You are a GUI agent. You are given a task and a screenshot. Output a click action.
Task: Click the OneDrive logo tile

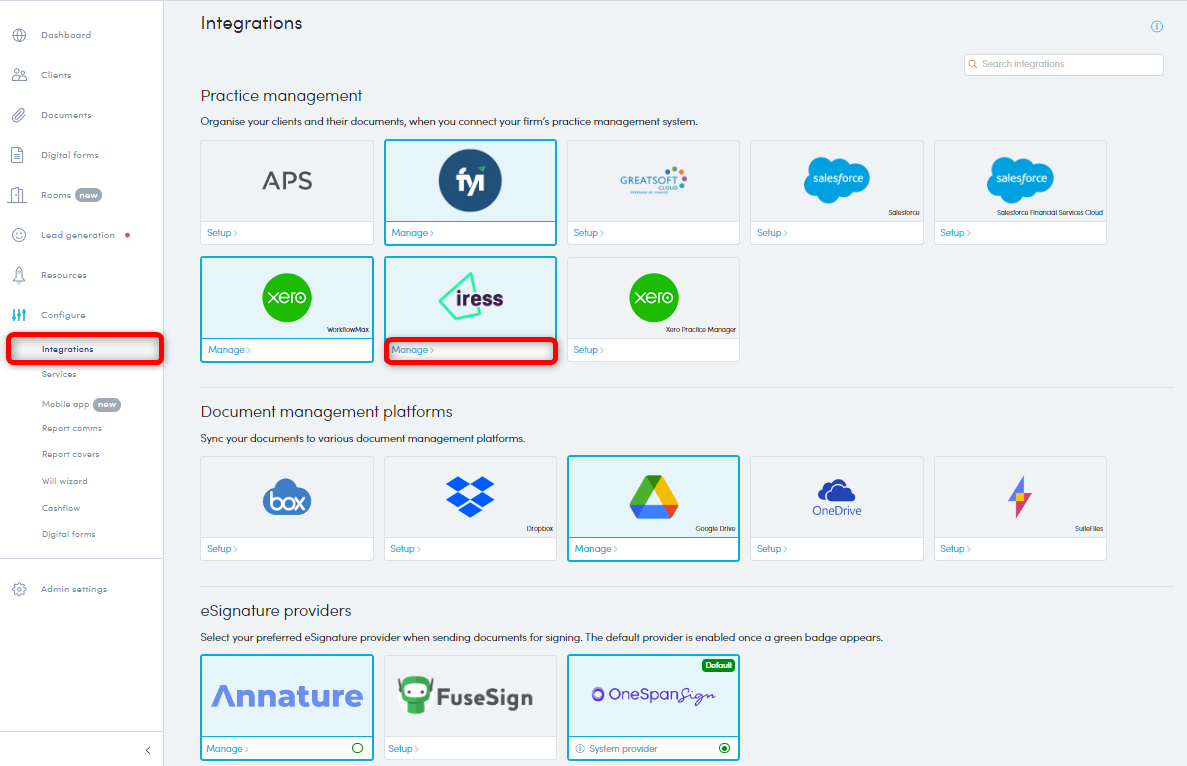[837, 497]
